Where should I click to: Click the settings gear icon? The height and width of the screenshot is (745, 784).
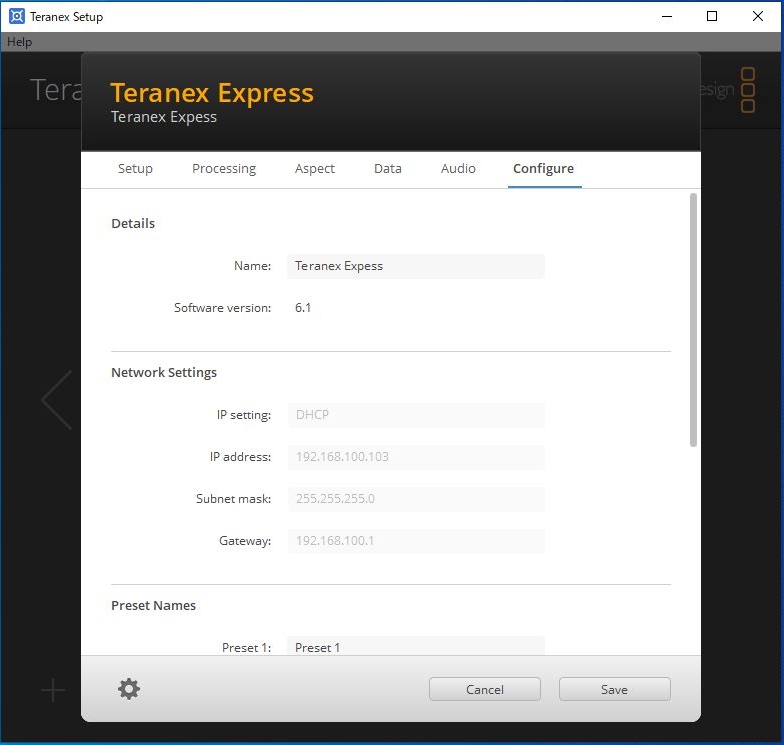point(129,689)
